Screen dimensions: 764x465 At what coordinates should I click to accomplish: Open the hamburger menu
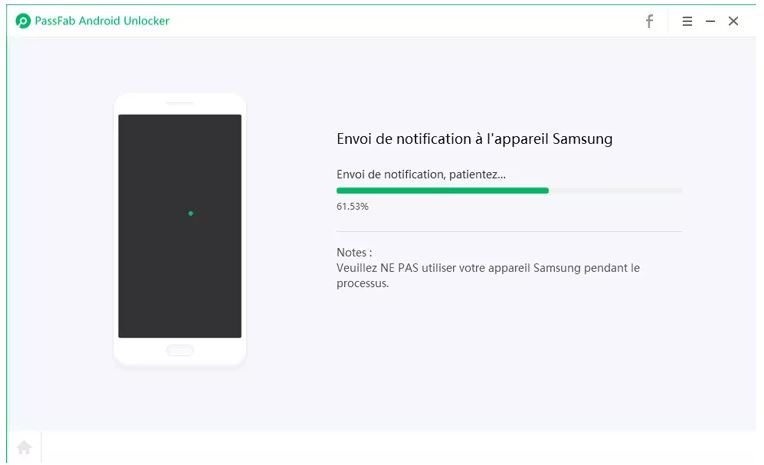[687, 21]
